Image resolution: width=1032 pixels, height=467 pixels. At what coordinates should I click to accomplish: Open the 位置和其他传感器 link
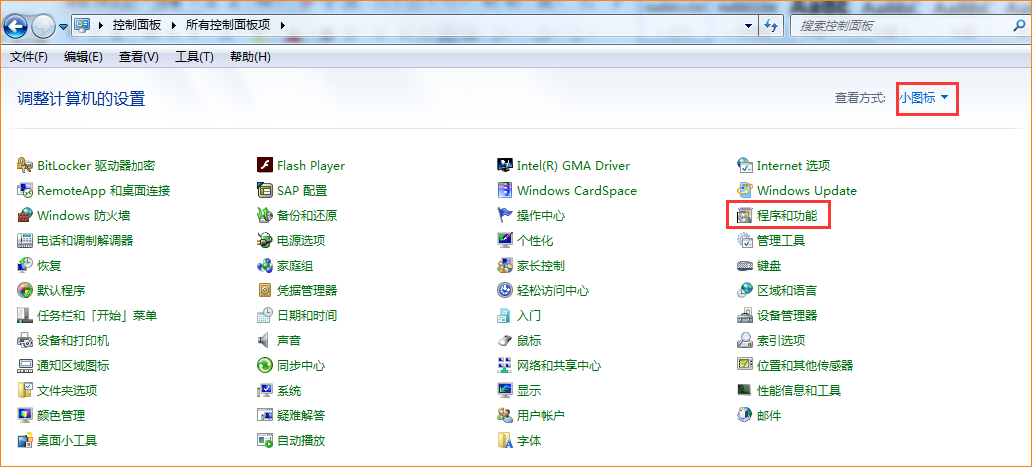[x=805, y=366]
